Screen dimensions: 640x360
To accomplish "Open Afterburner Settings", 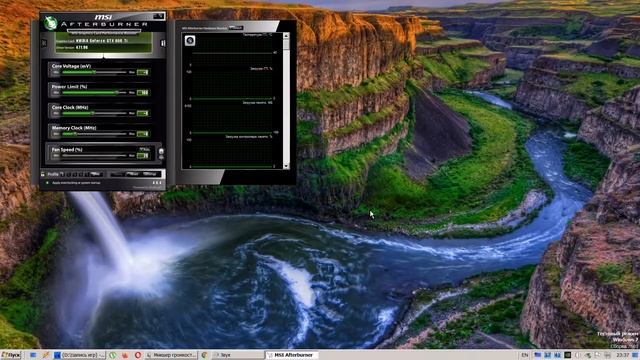I will 150,174.
